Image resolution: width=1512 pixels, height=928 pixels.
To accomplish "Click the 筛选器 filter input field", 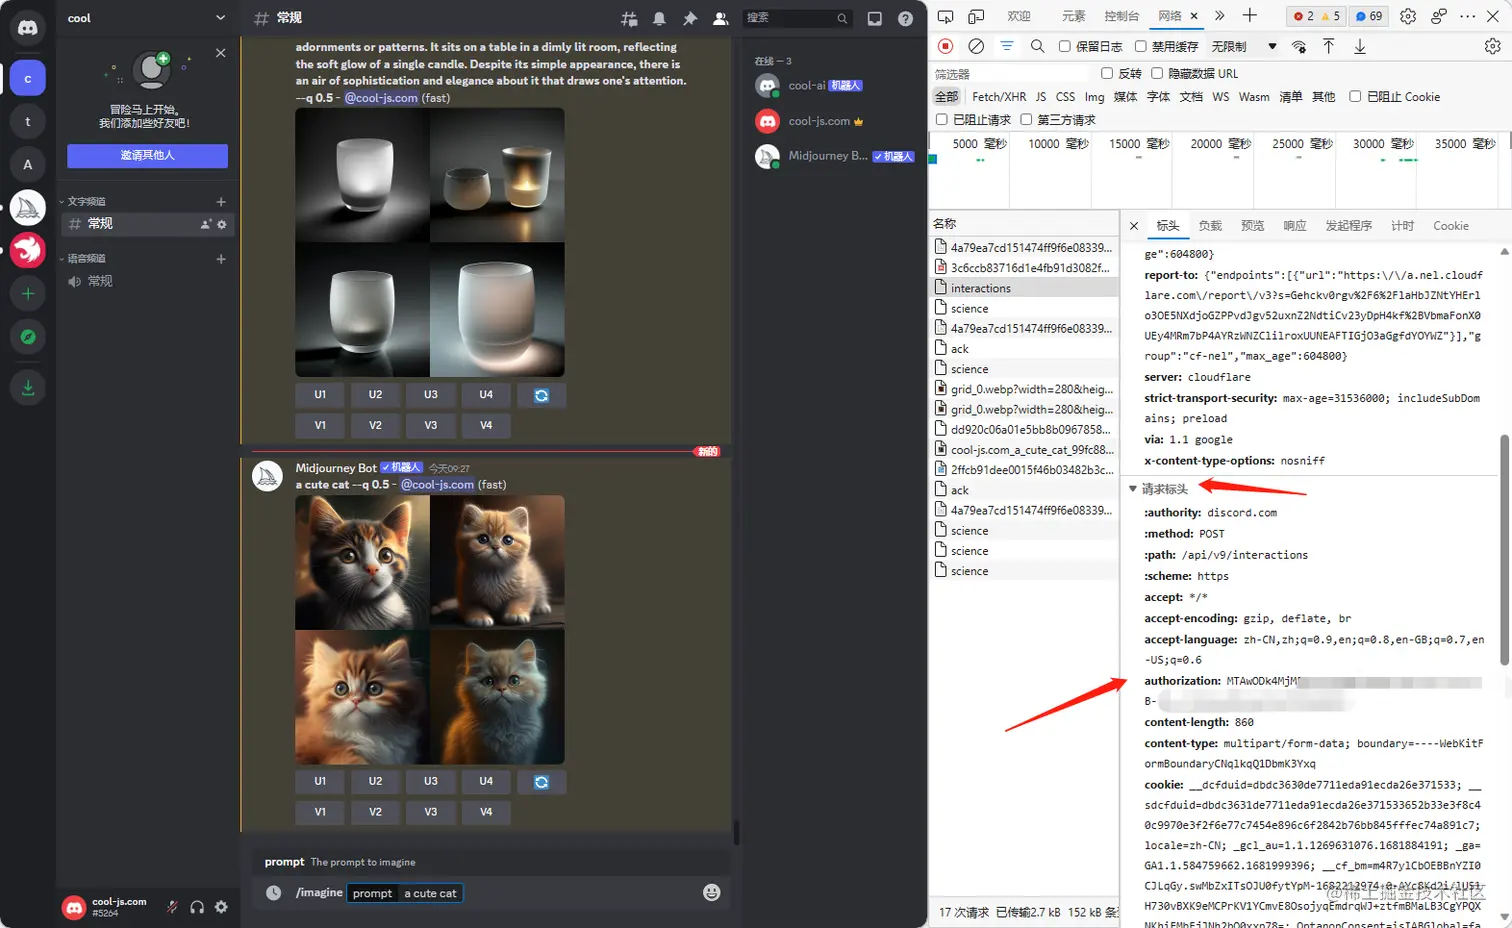I will point(1010,74).
